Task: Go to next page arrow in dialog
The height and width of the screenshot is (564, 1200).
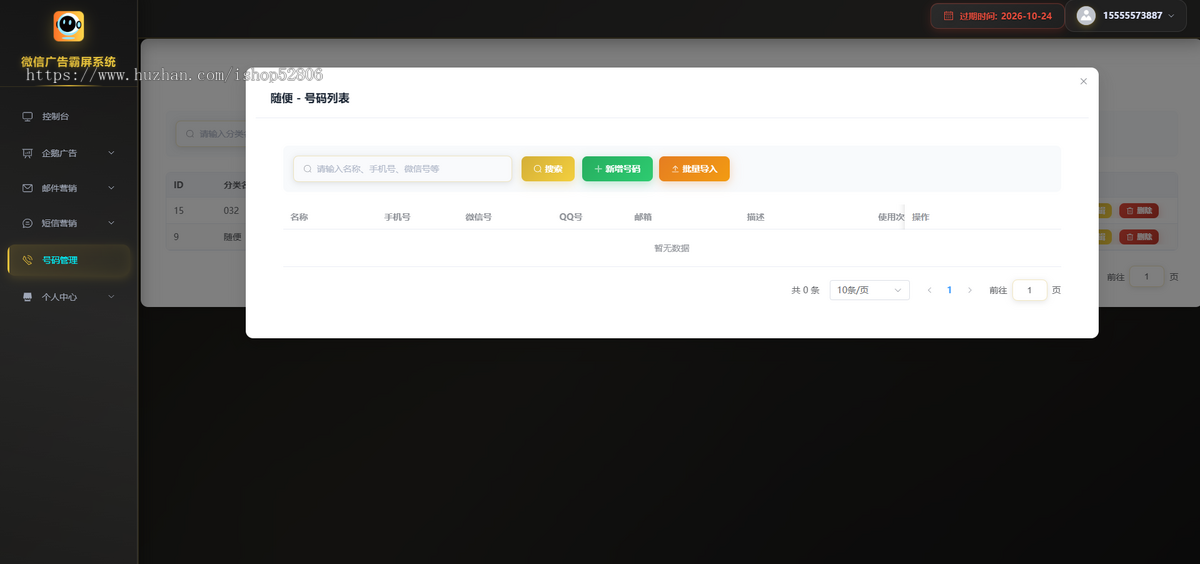Action: pos(969,290)
